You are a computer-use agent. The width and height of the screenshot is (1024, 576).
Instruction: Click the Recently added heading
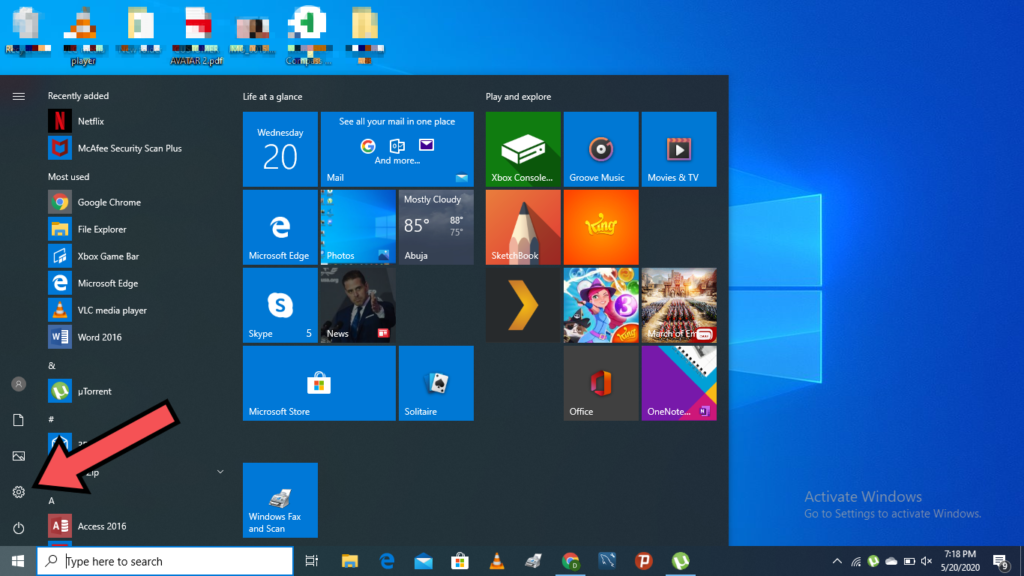[x=78, y=96]
